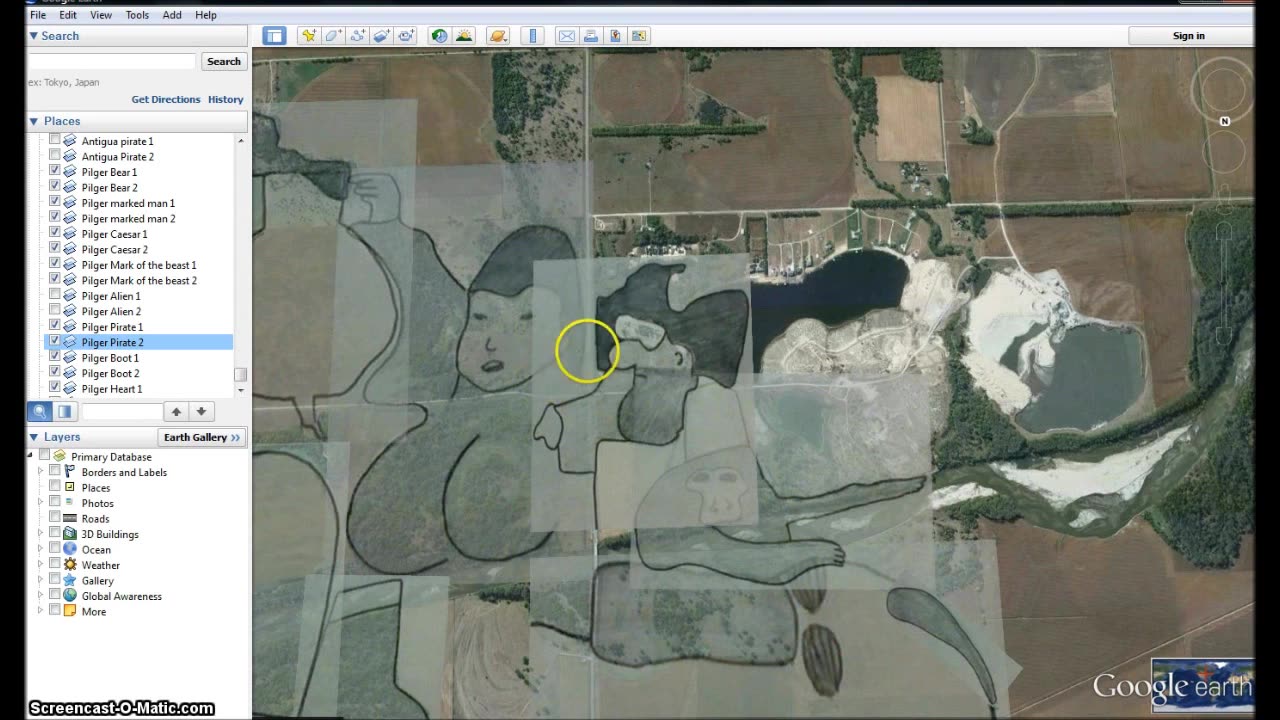The image size is (1280, 720).
Task: Enable the Borders and Labels checkbox
Action: 55,472
